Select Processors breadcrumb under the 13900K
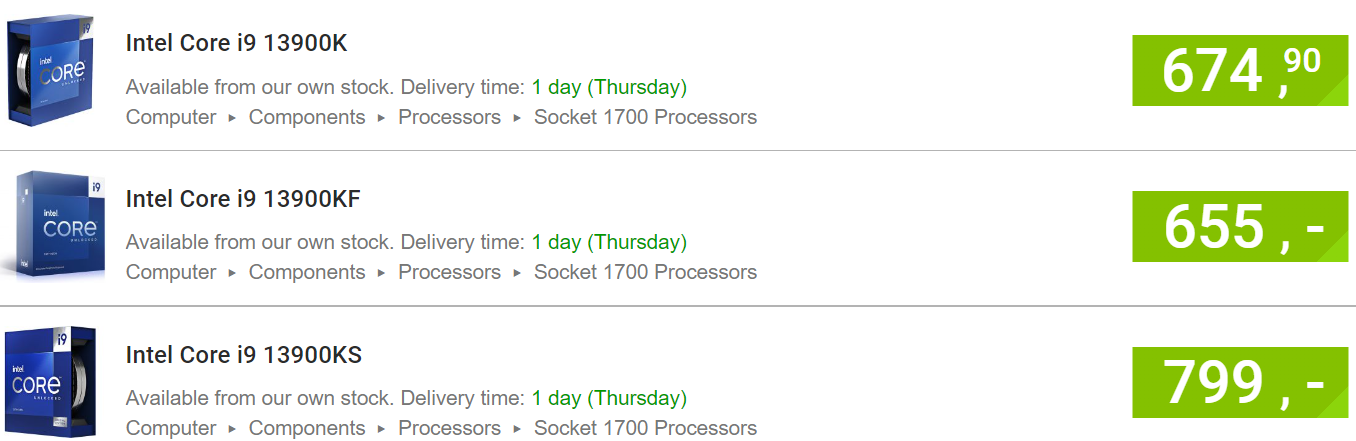 [x=449, y=117]
